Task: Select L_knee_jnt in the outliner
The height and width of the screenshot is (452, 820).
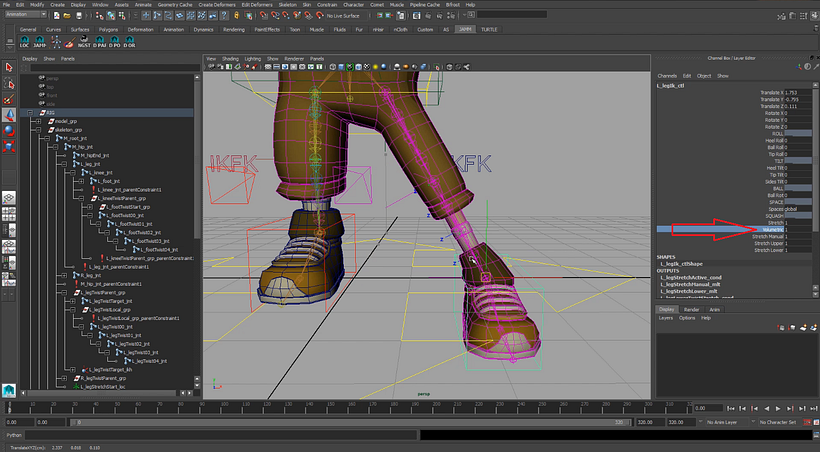Action: coord(100,172)
